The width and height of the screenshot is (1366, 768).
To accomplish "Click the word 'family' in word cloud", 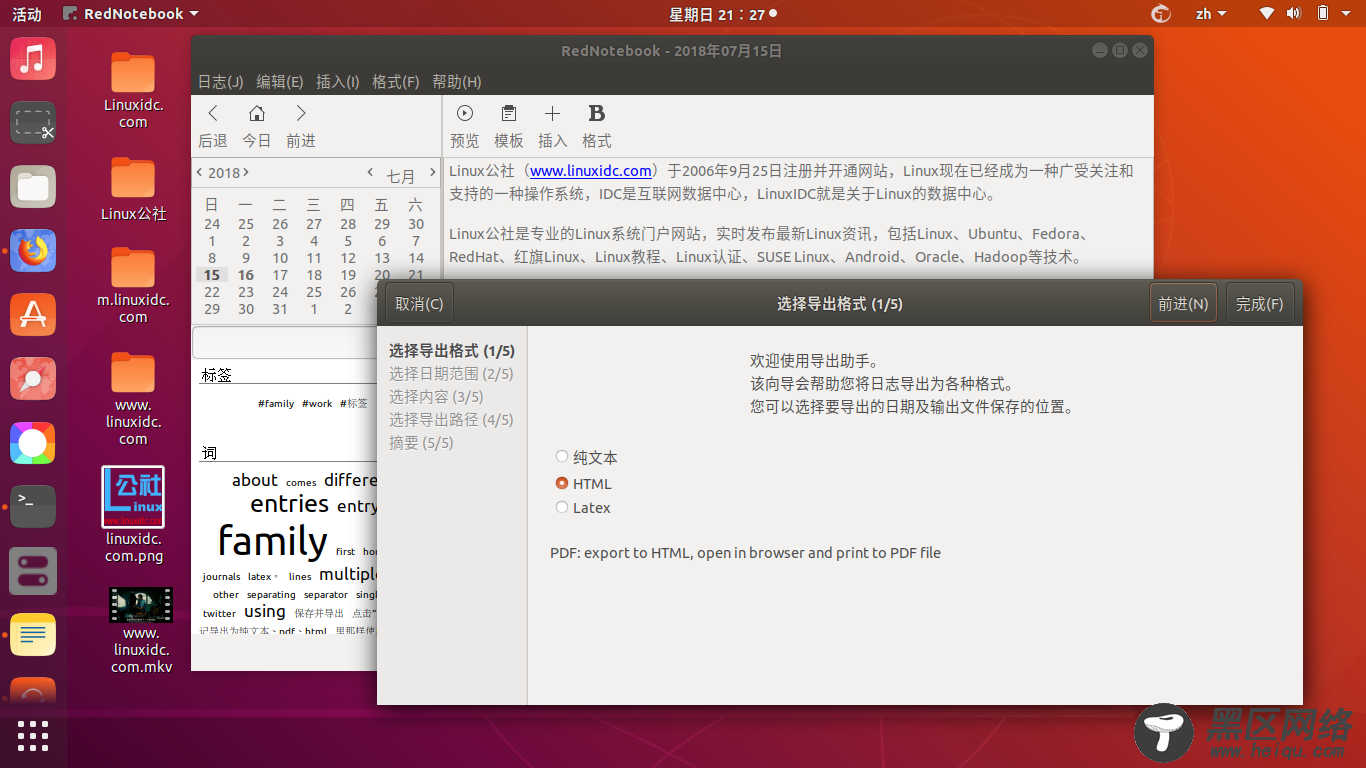I will [x=273, y=541].
